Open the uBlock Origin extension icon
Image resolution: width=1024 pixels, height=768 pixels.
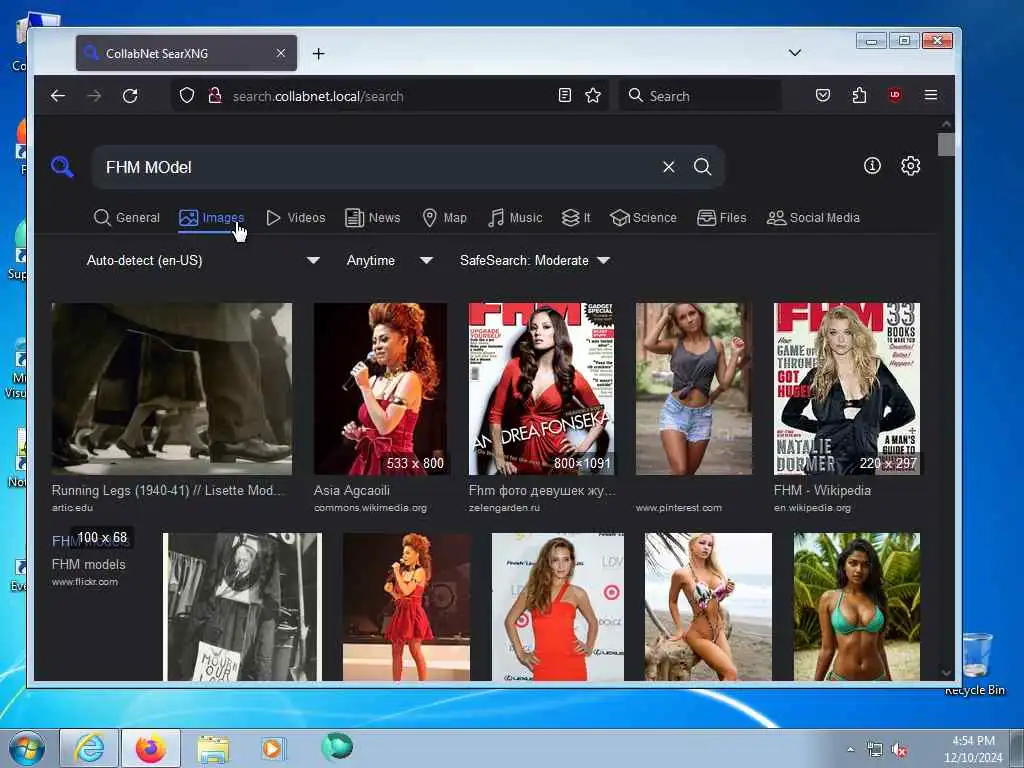point(895,95)
